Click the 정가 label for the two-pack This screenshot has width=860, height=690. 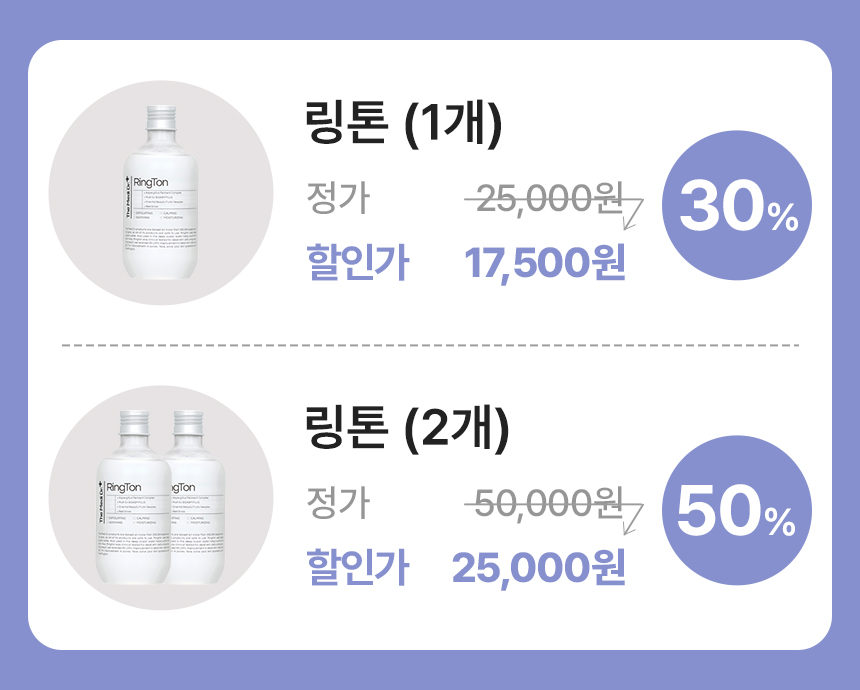[x=337, y=503]
